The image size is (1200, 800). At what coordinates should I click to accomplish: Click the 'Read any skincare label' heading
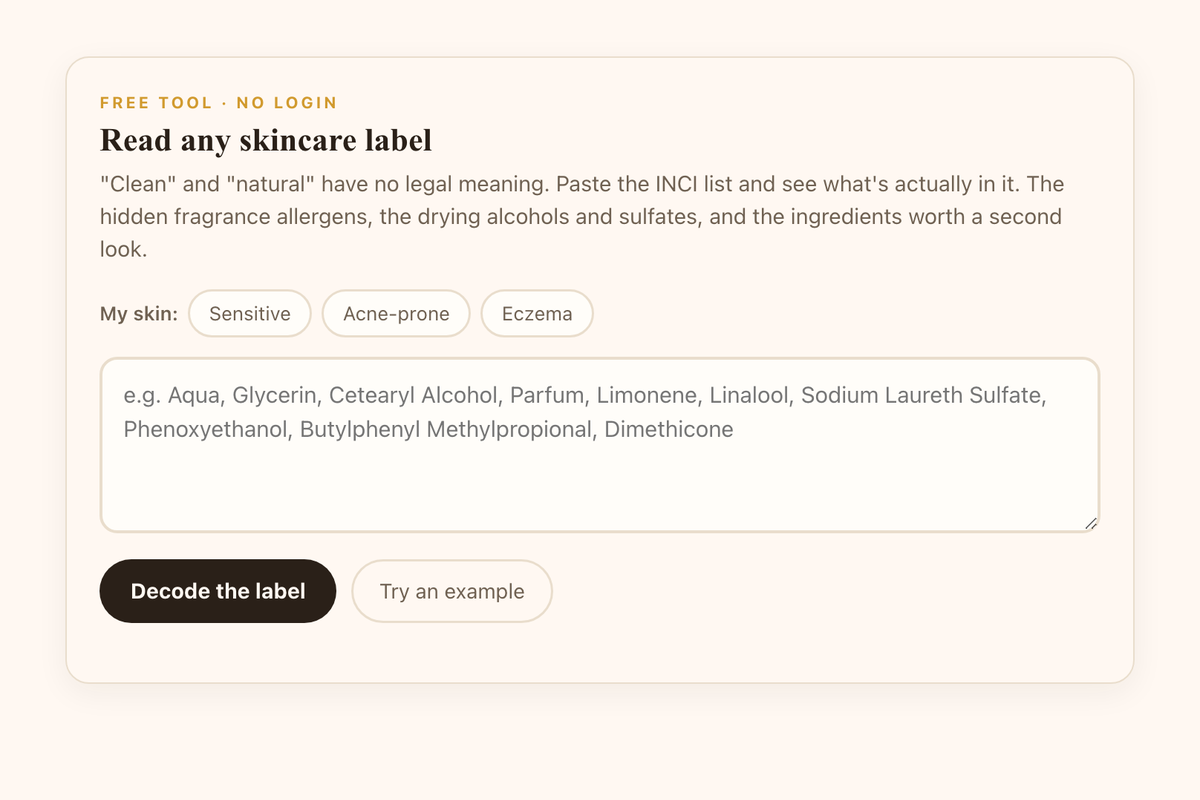266,140
